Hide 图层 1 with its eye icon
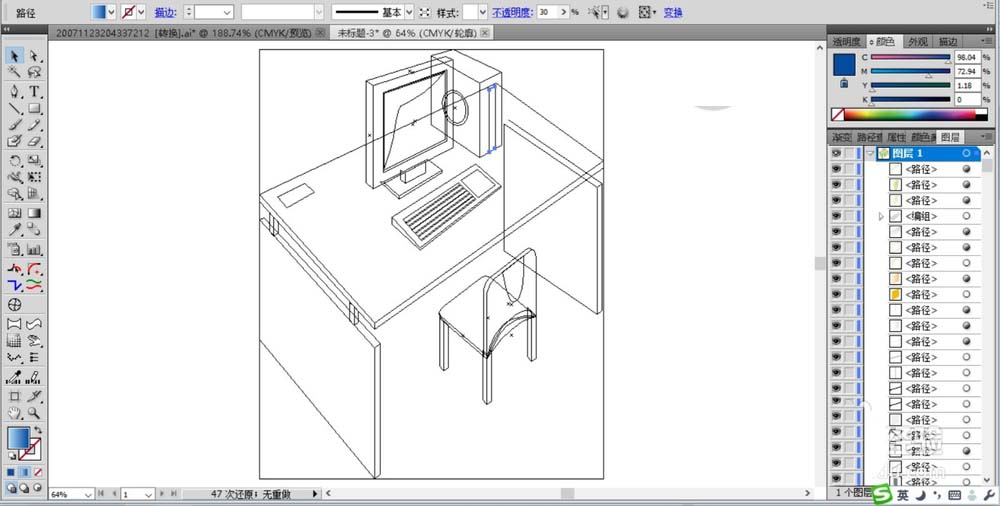 point(836,153)
